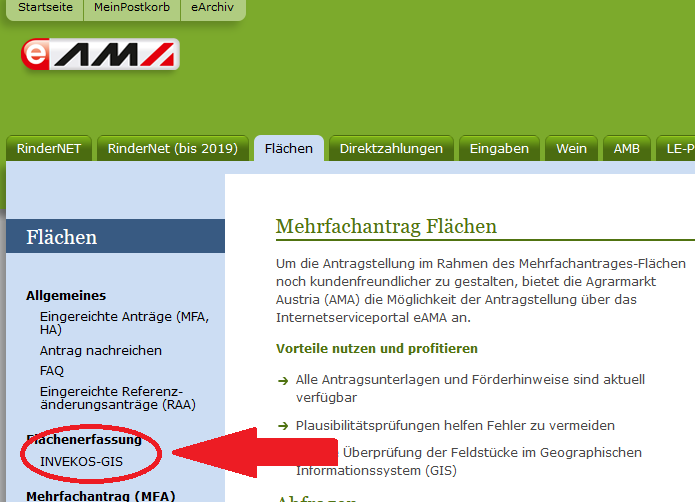This screenshot has height=502, width=695.
Task: Click the Mehrfachantrag (MFA) sidebar heading
Action: [x=90, y=495]
